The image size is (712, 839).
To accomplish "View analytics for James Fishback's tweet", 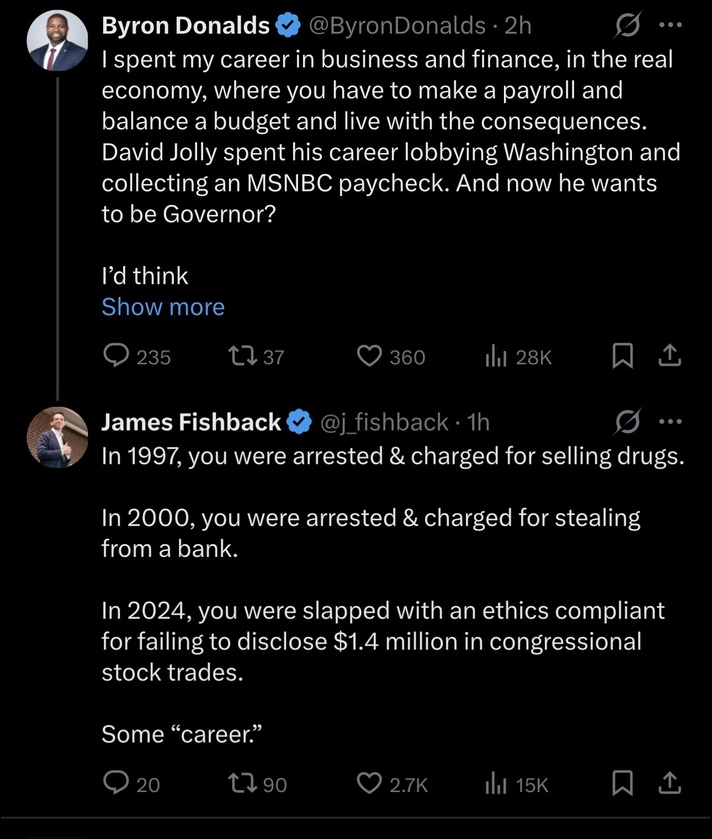I will point(517,785).
